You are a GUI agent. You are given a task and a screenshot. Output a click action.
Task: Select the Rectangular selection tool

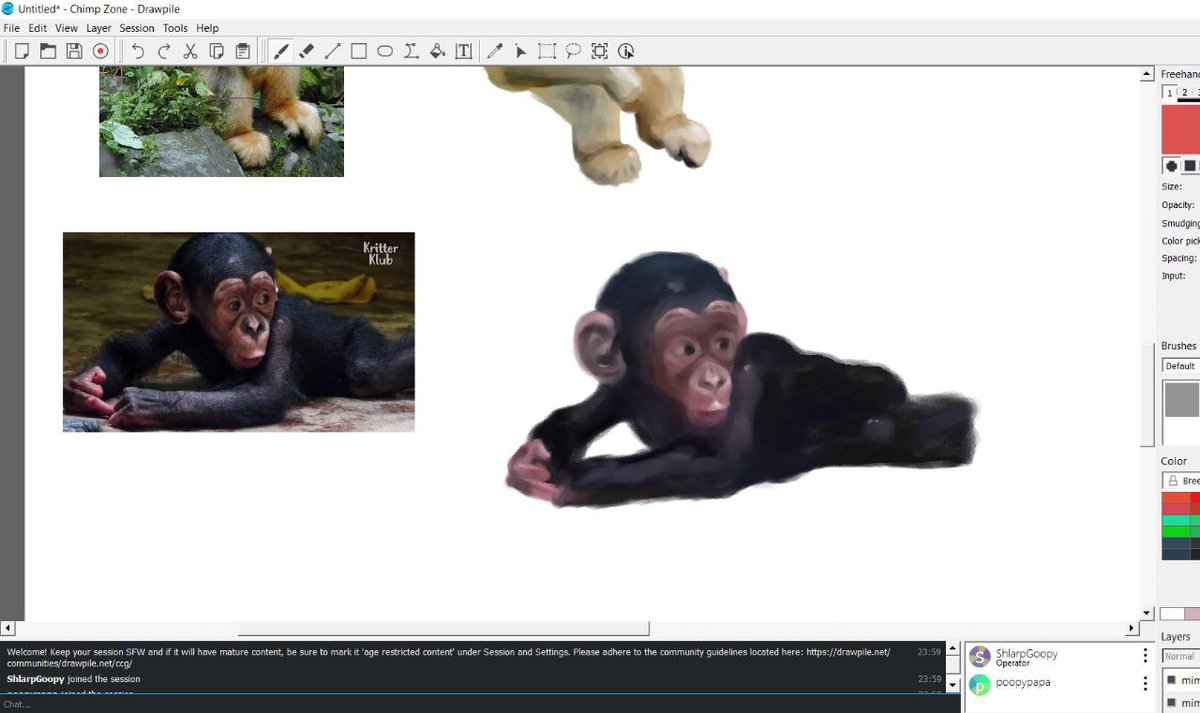click(547, 51)
